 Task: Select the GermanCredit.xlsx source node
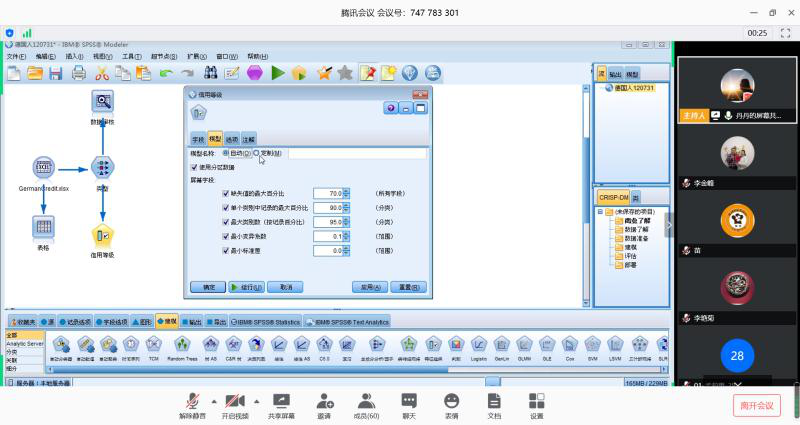[43, 167]
